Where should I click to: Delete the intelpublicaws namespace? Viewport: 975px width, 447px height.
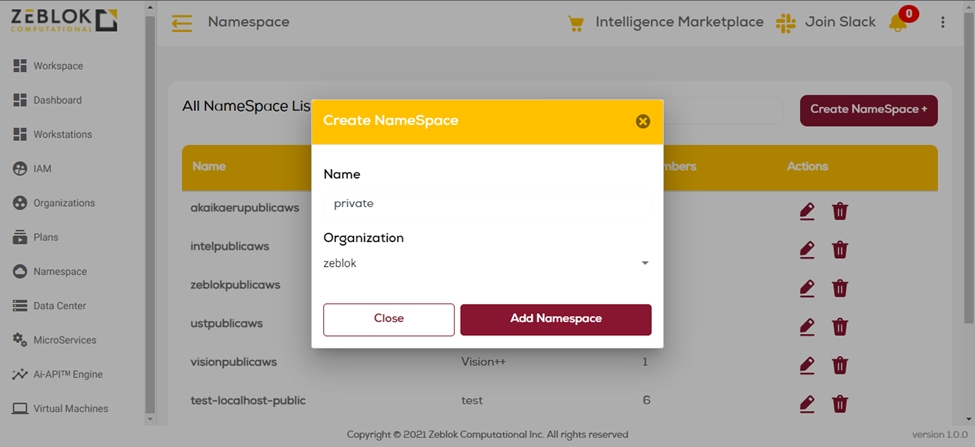point(840,249)
